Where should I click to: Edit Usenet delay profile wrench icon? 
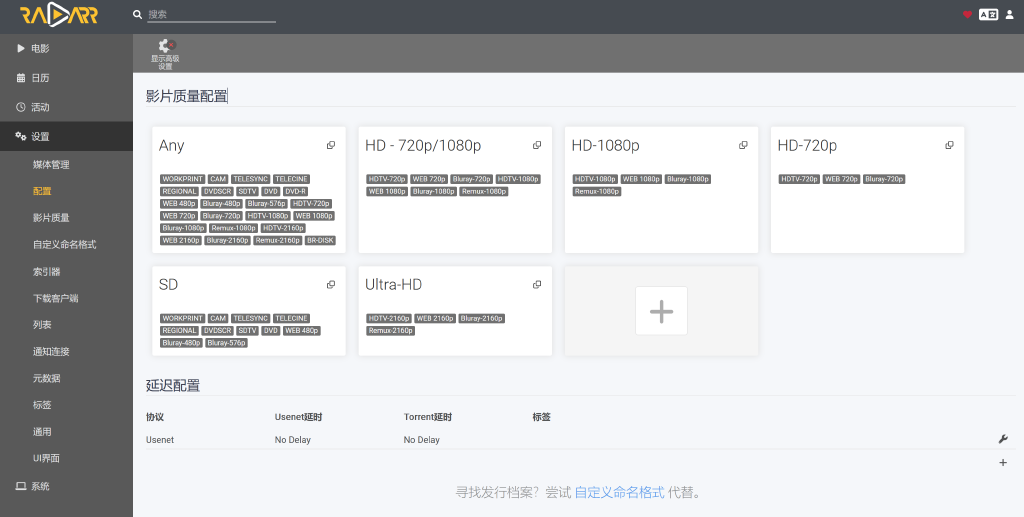(x=1003, y=439)
